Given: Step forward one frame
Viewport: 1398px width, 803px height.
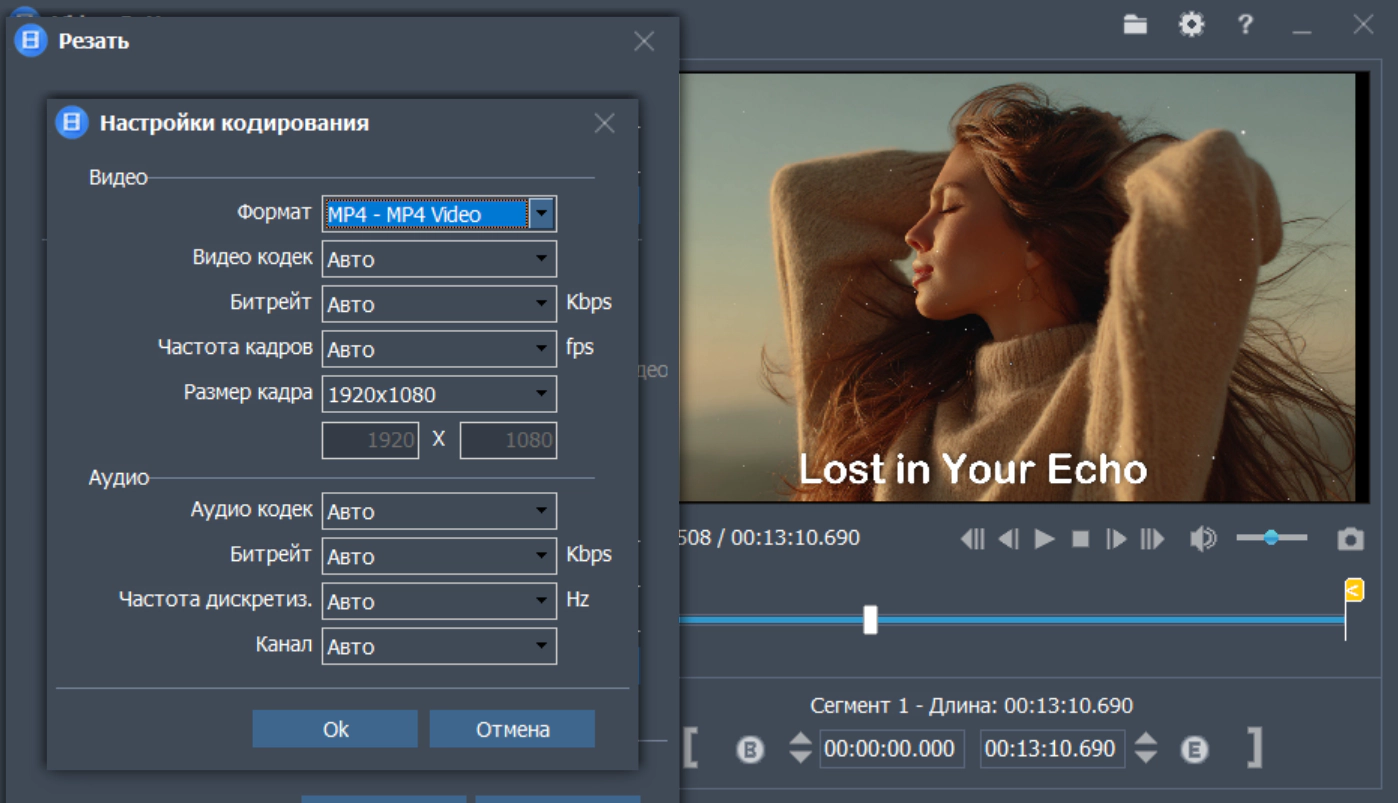Looking at the screenshot, I should [1116, 539].
